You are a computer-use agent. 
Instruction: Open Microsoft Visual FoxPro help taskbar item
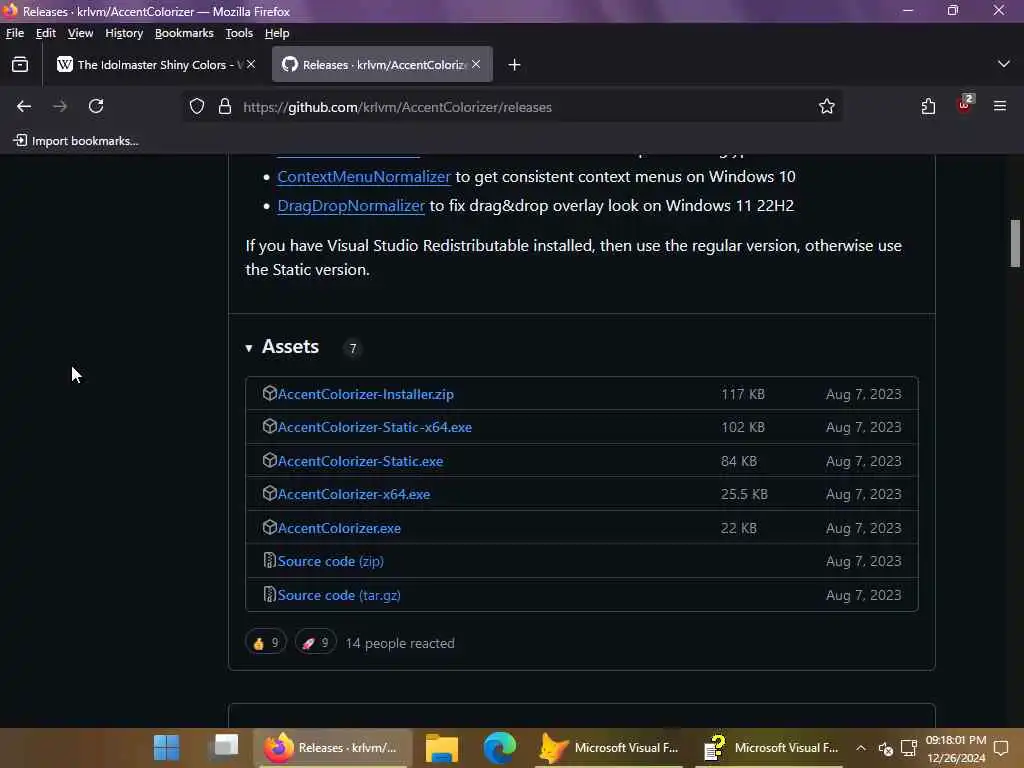pos(769,748)
